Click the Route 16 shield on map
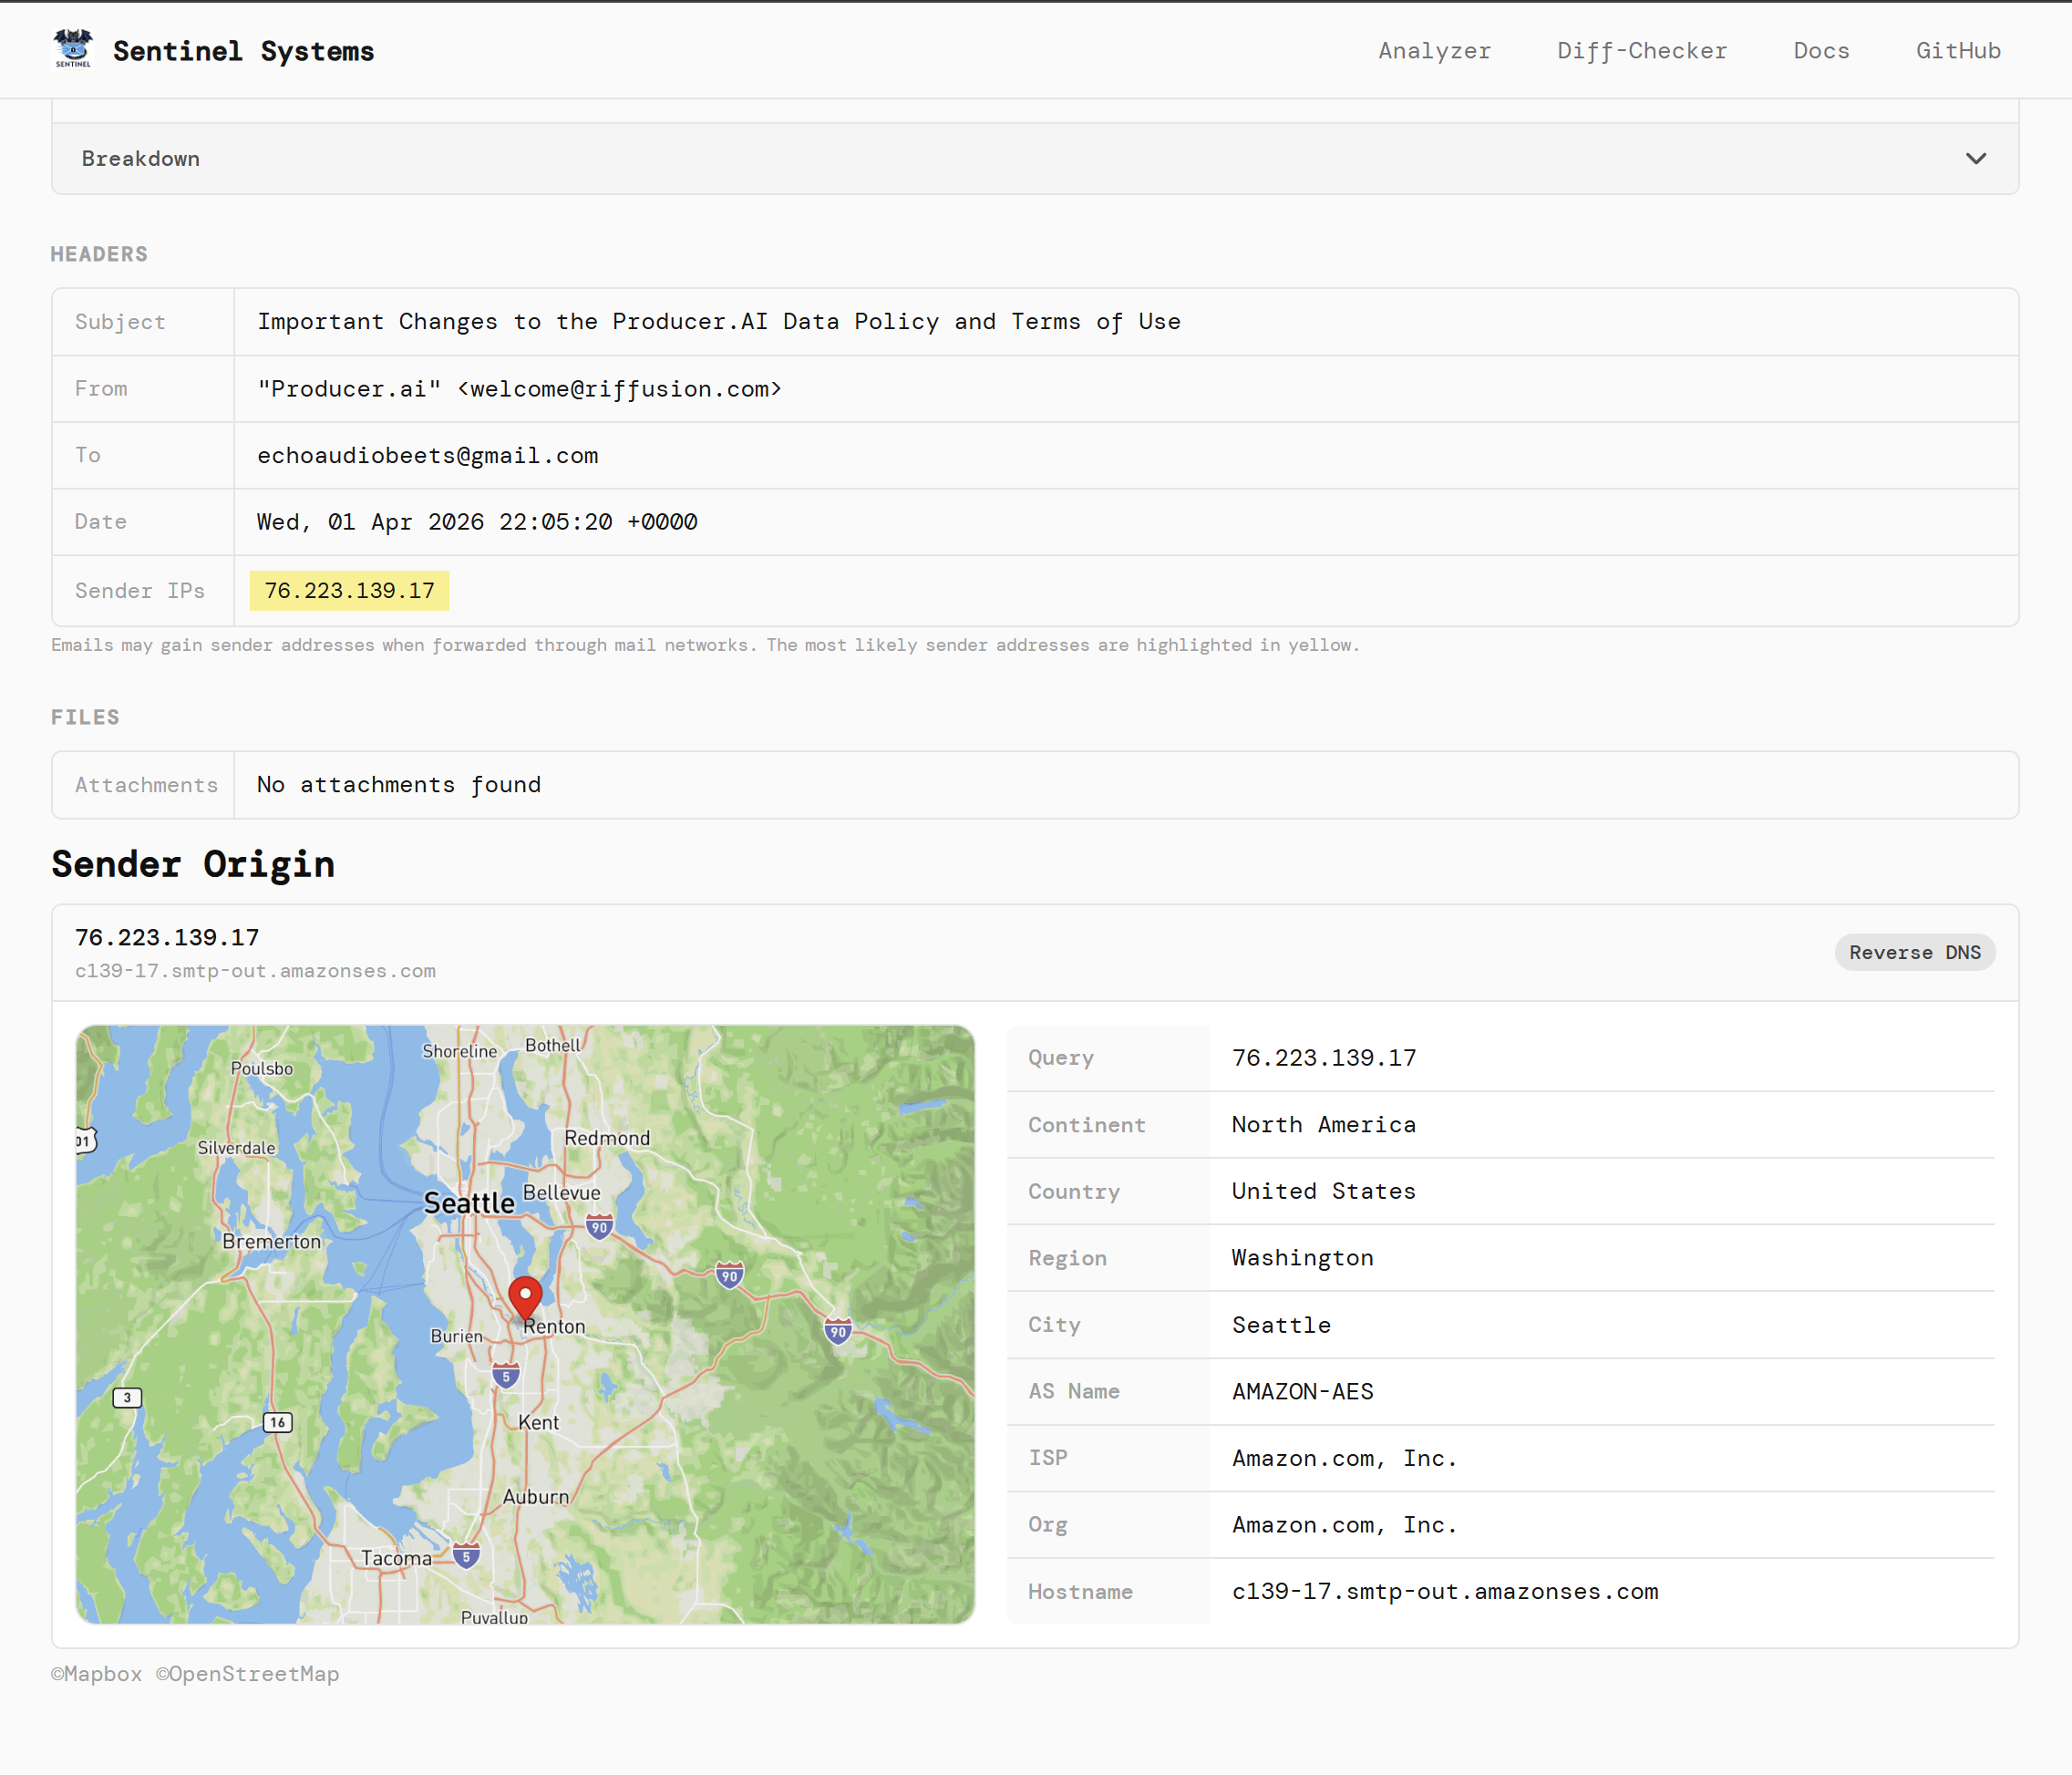This screenshot has width=2072, height=1775. coord(277,1422)
